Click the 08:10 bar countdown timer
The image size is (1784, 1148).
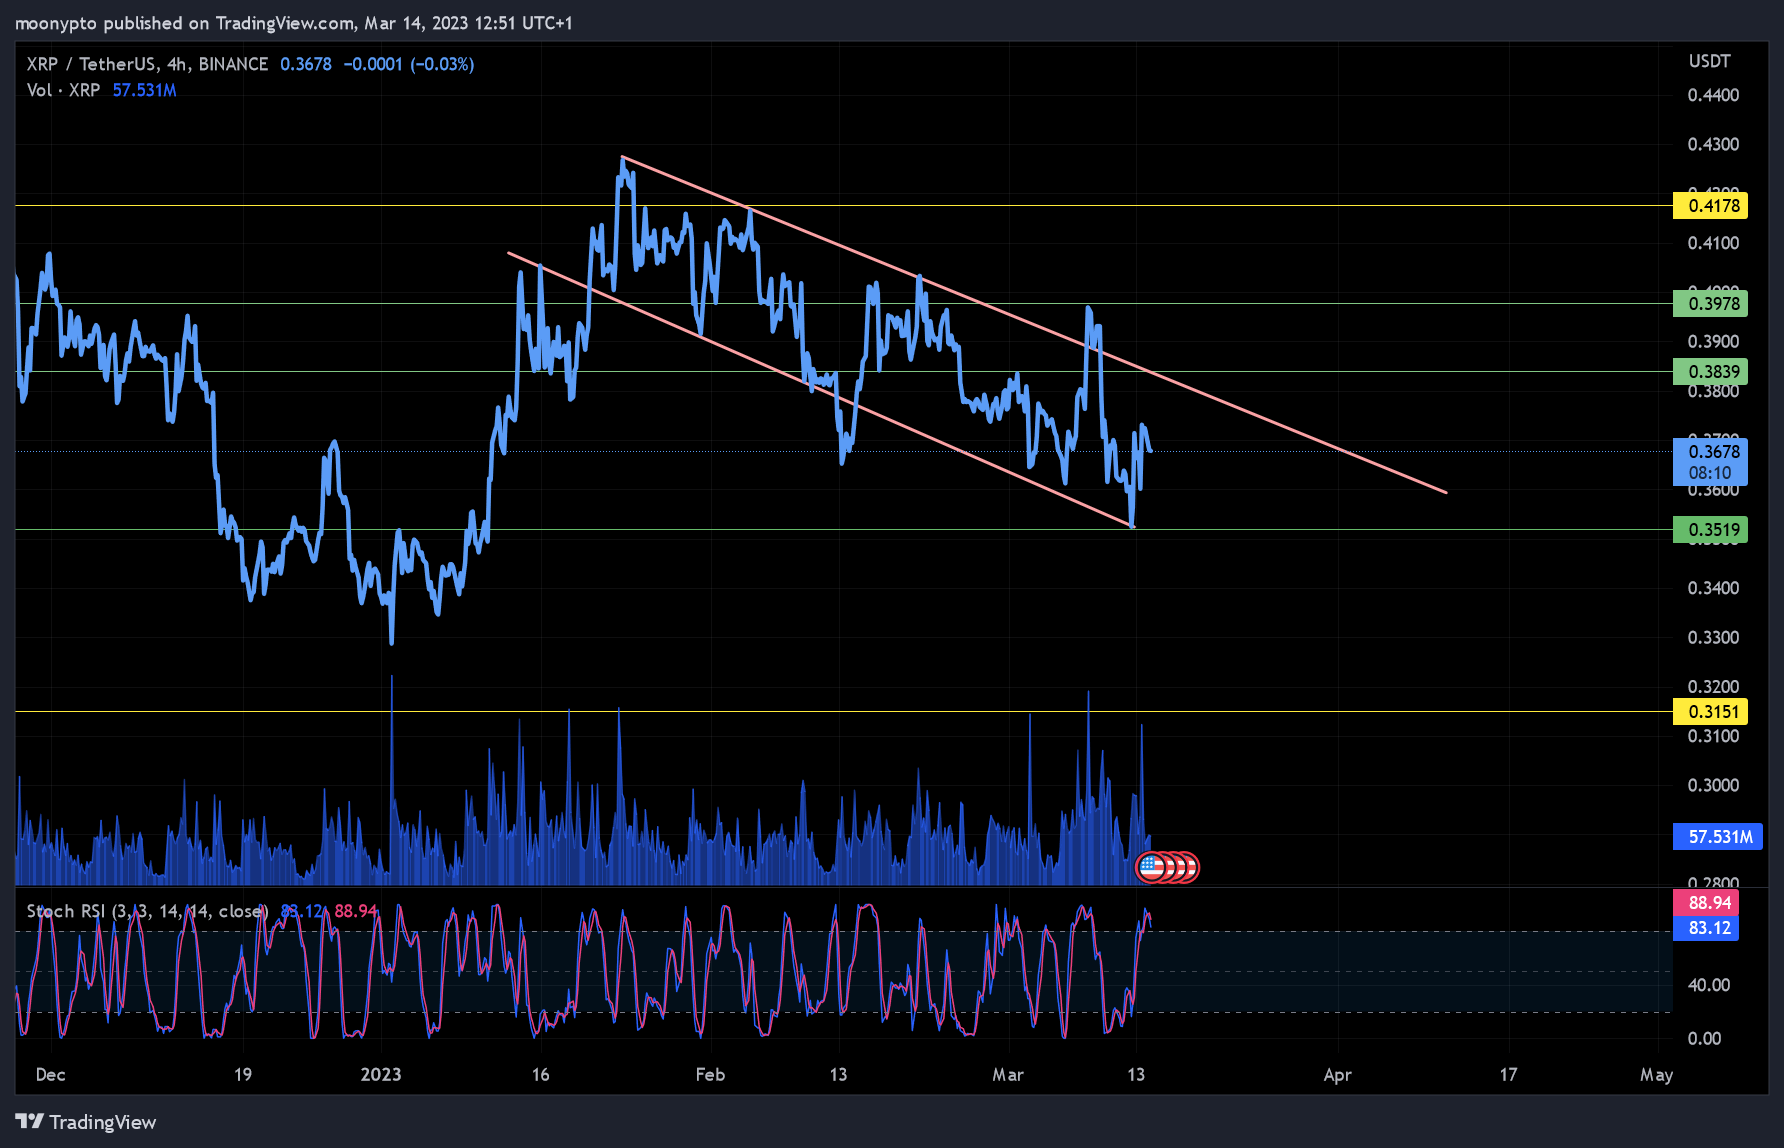[x=1710, y=473]
